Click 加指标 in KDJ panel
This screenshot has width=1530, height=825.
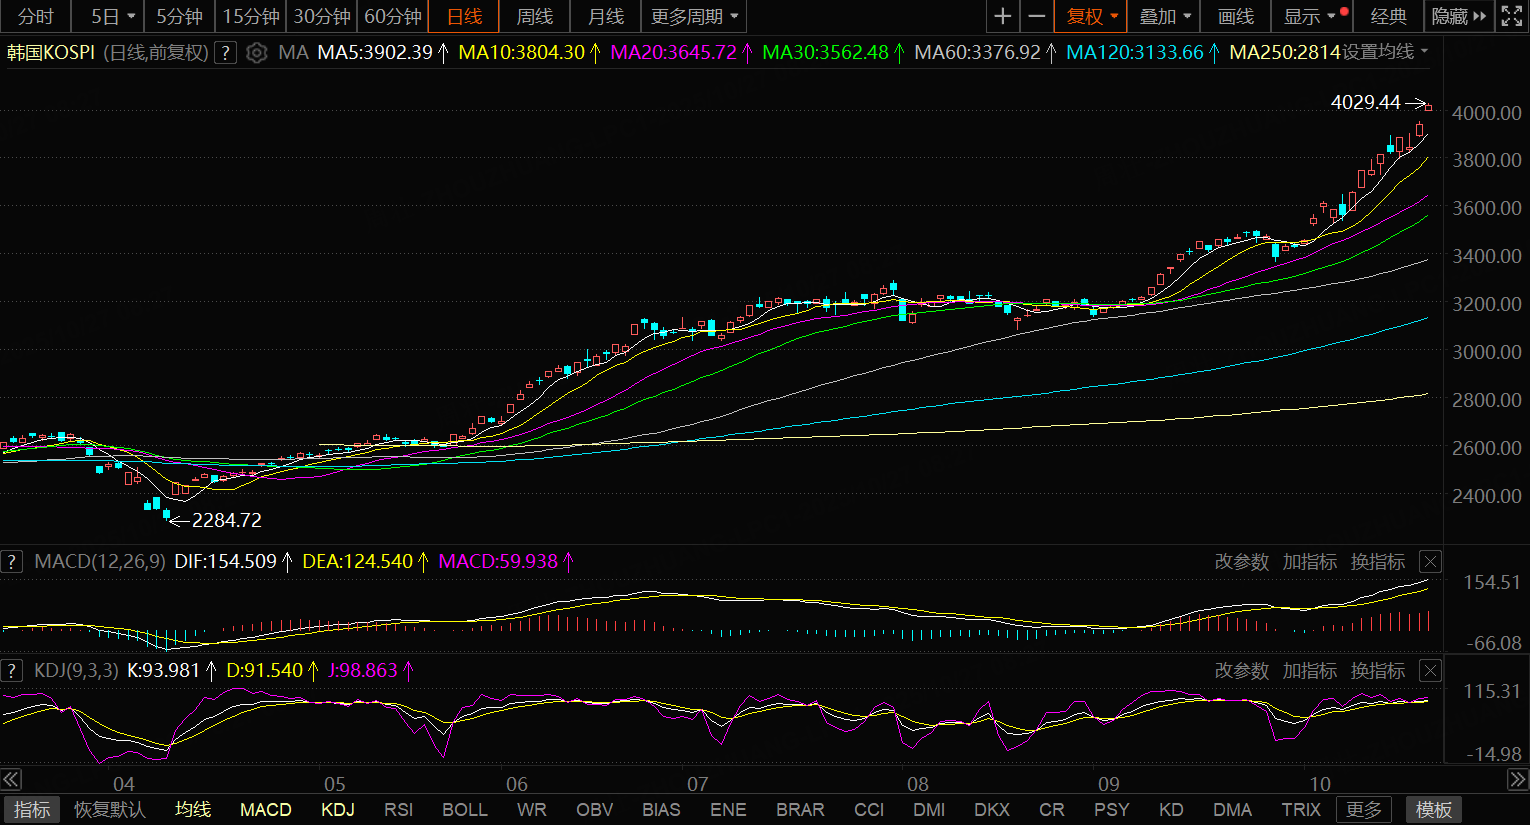coord(1310,671)
